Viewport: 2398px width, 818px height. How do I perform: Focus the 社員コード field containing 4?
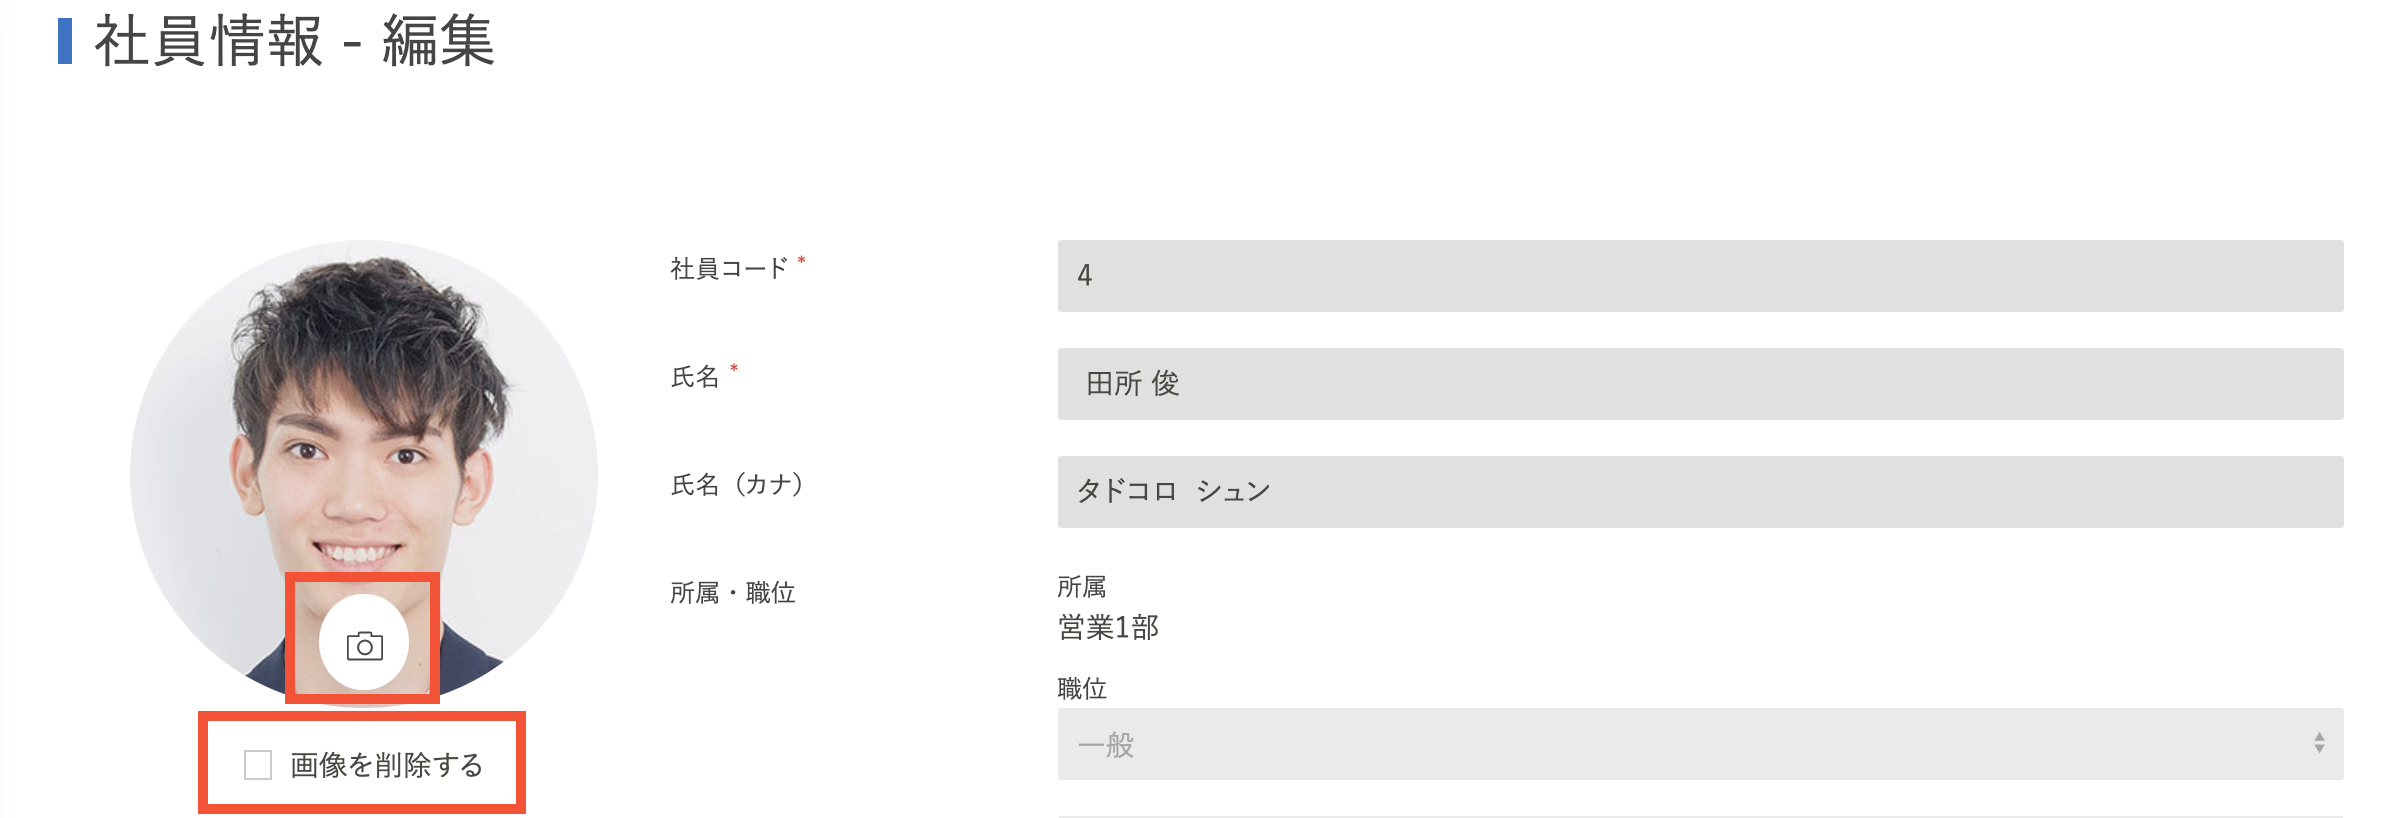pos(1700,276)
